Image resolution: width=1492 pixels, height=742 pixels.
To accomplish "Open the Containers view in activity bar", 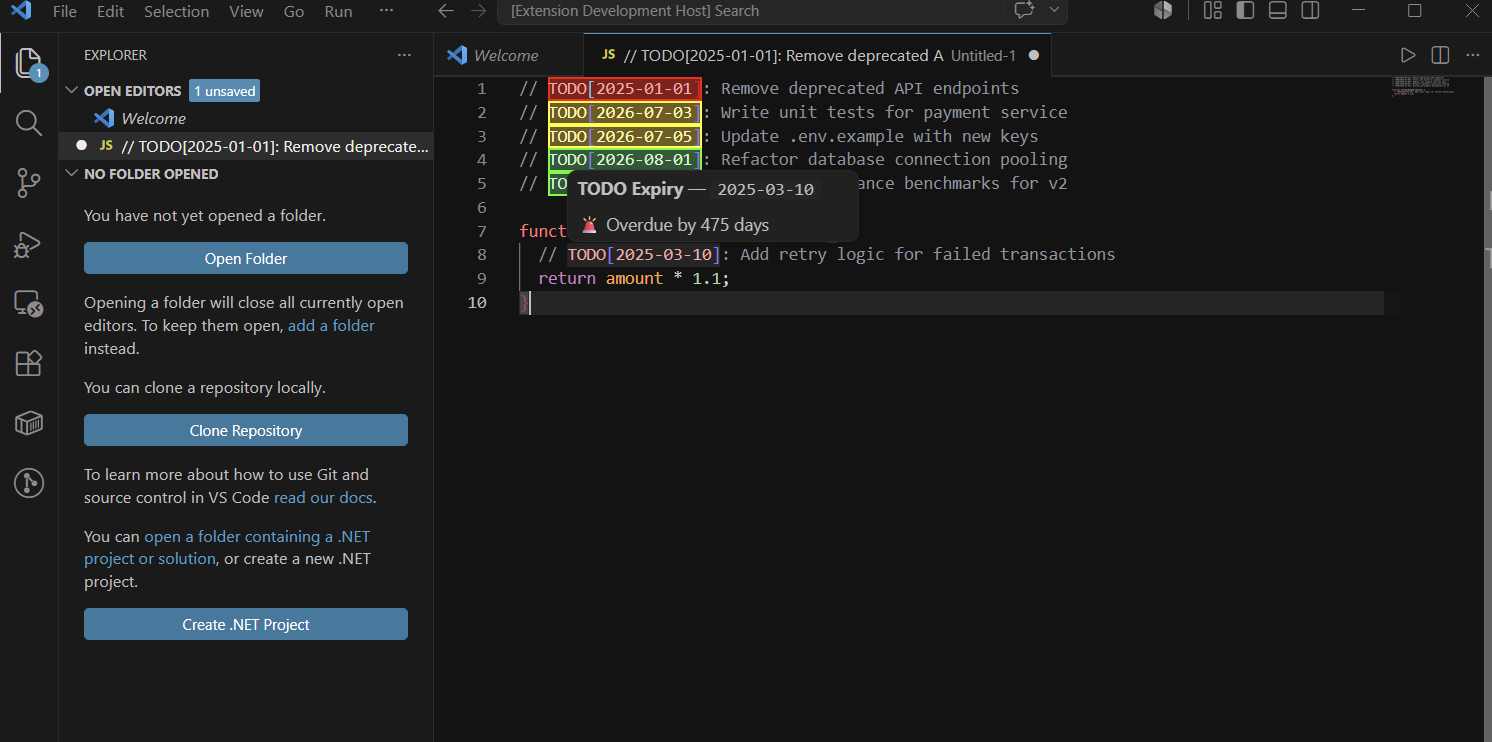I will click(29, 424).
